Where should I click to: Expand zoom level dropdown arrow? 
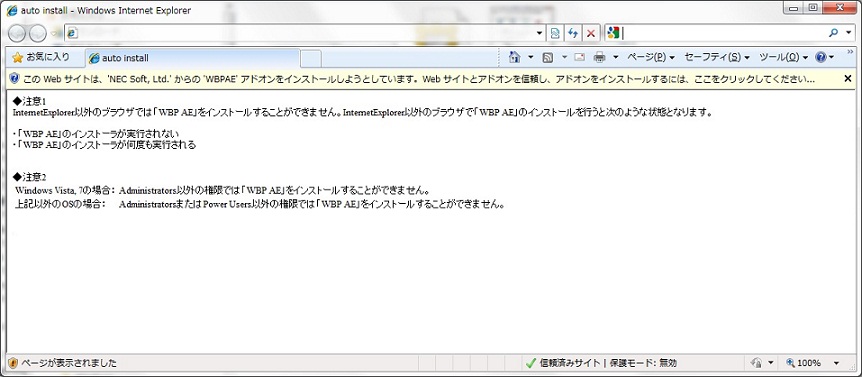(x=837, y=363)
